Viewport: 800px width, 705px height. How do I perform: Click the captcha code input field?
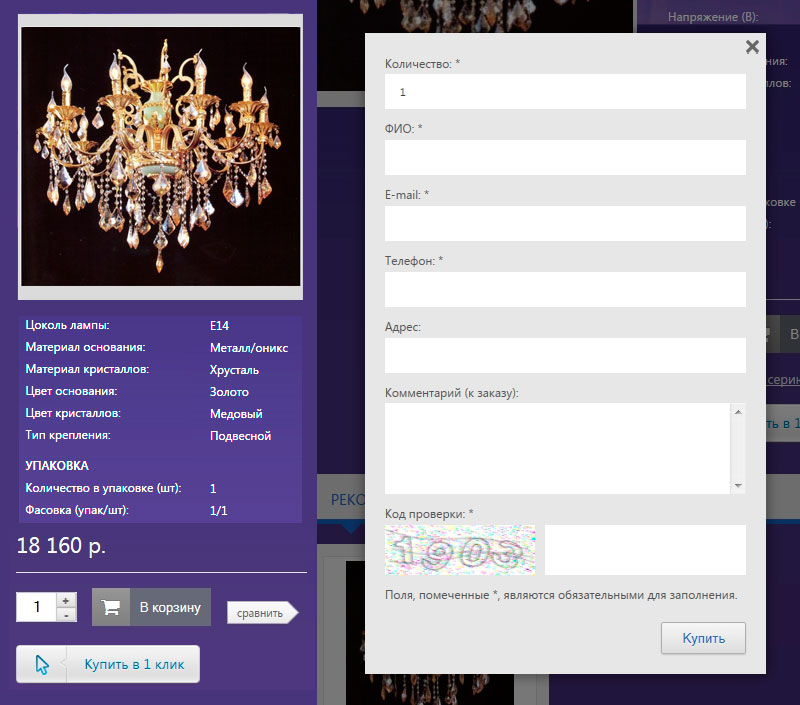coord(645,550)
